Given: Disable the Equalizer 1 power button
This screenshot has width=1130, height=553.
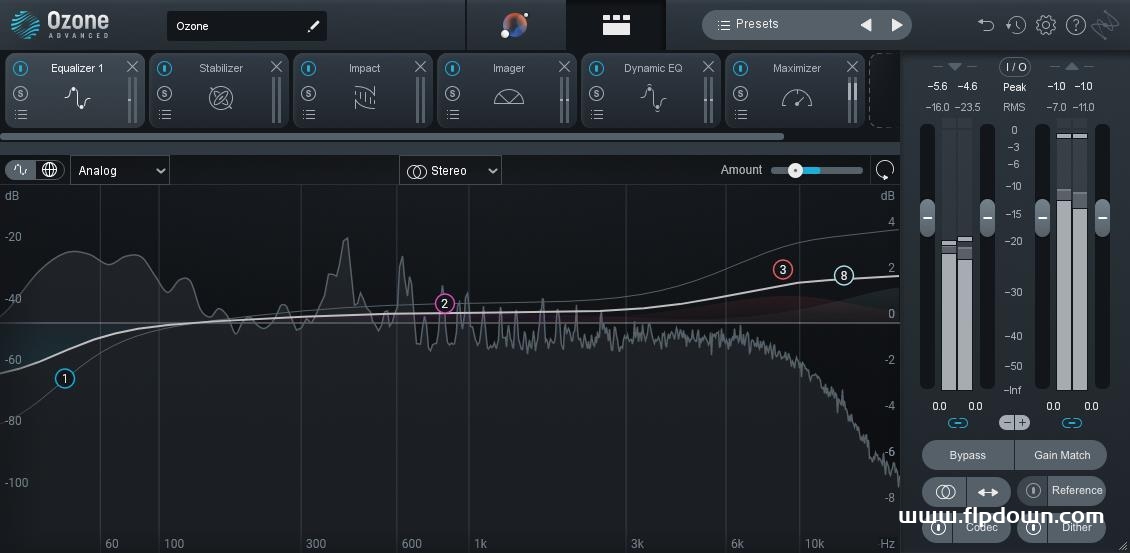Looking at the screenshot, I should (x=20, y=68).
